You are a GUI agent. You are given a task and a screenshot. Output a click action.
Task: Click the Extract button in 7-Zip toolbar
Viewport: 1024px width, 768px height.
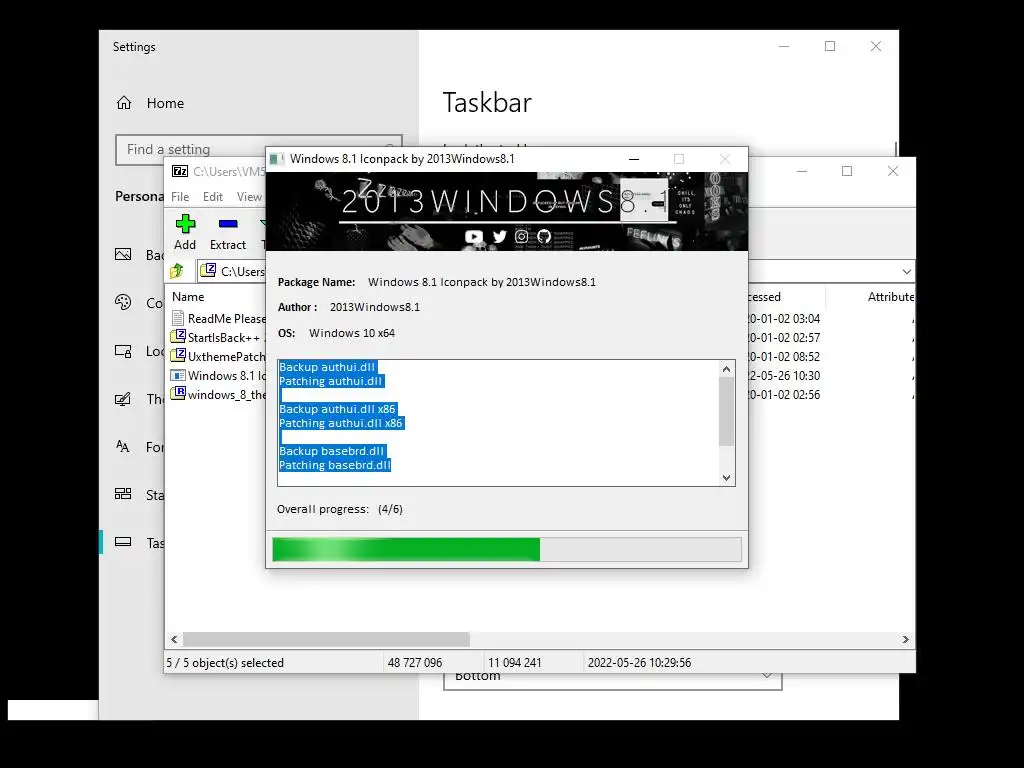click(228, 232)
